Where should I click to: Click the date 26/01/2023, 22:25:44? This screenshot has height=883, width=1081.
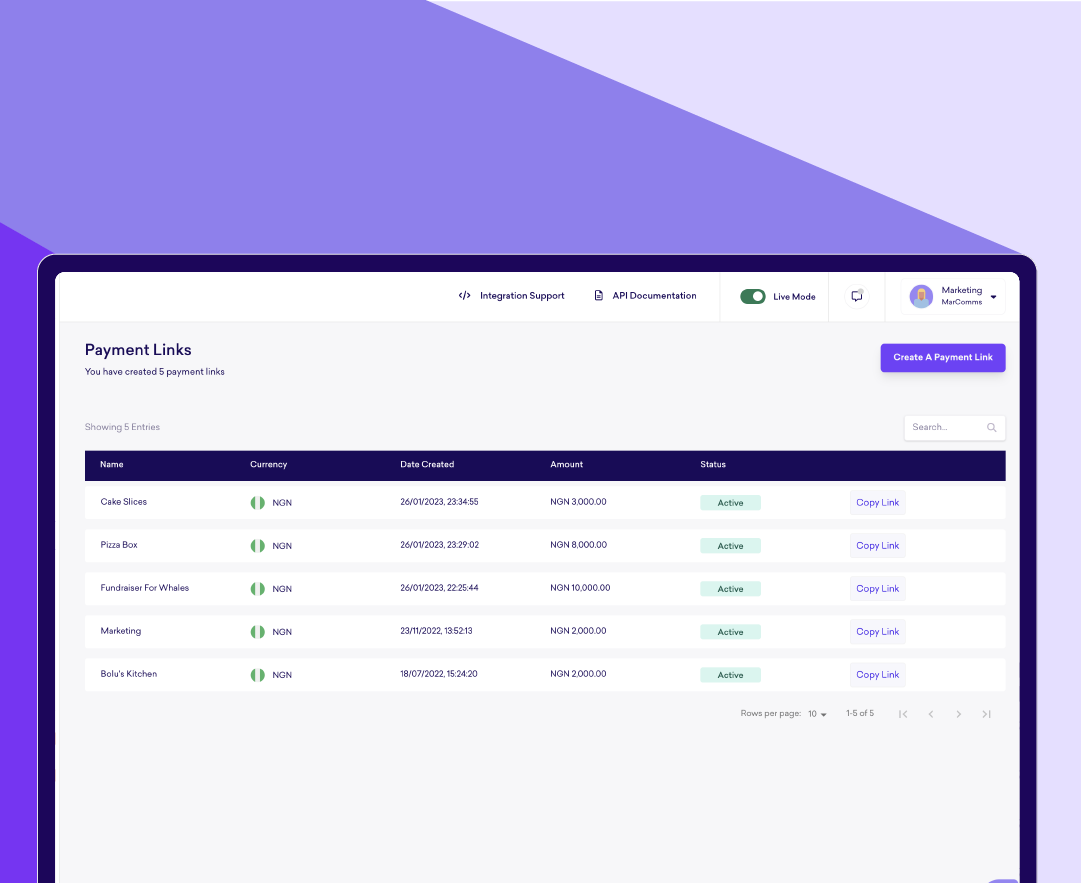(x=439, y=588)
